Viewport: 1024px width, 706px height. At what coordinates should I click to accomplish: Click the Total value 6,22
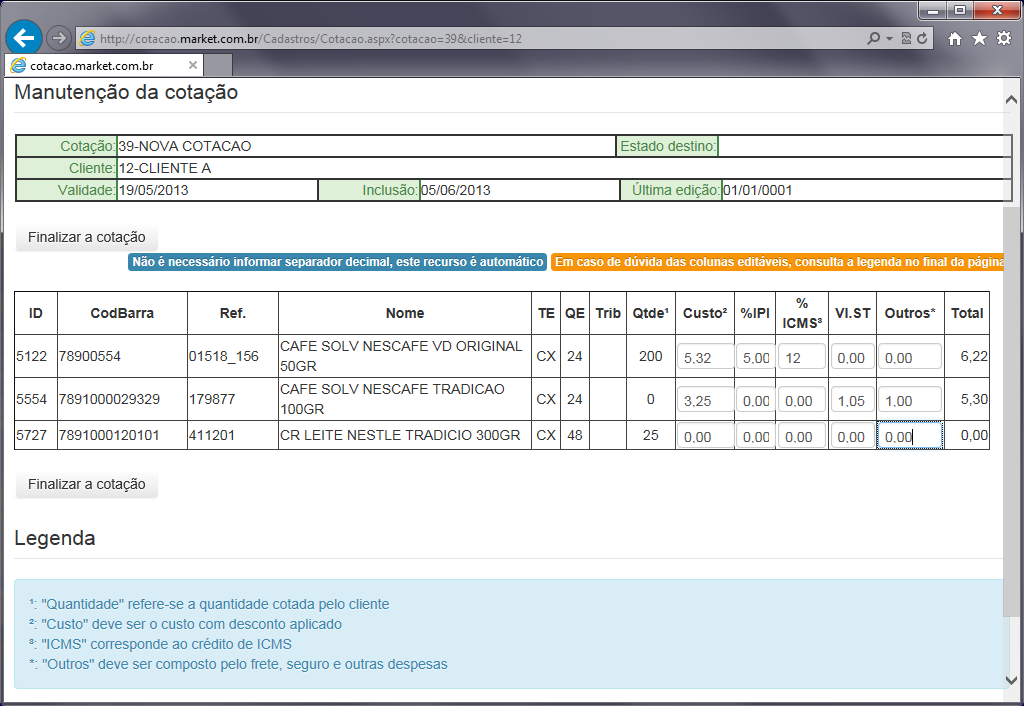[x=974, y=356]
